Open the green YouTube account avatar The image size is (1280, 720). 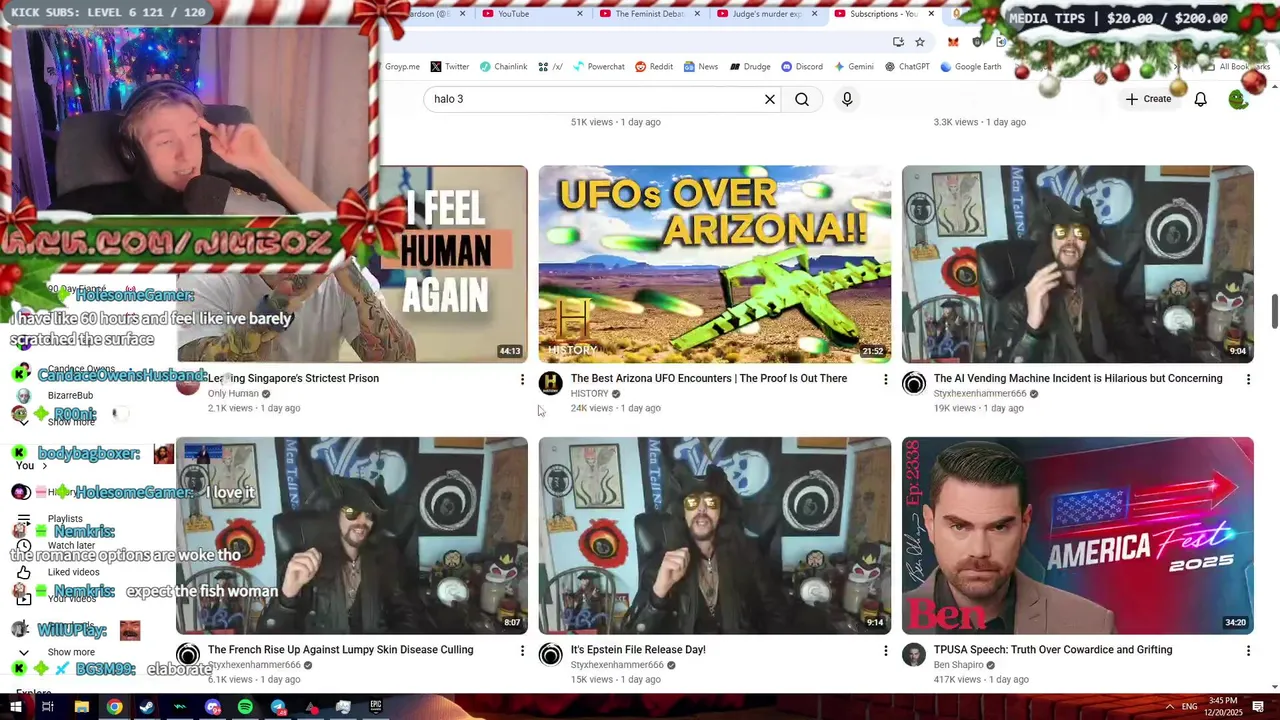pos(1238,99)
